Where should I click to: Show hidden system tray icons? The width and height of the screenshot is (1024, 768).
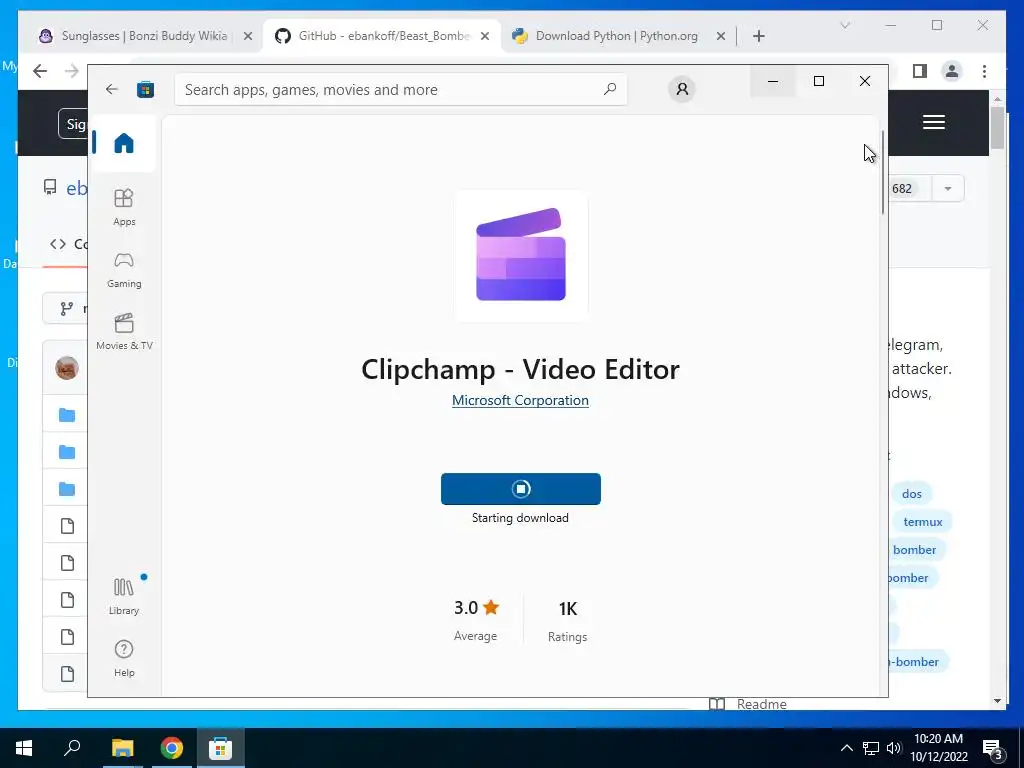point(846,748)
